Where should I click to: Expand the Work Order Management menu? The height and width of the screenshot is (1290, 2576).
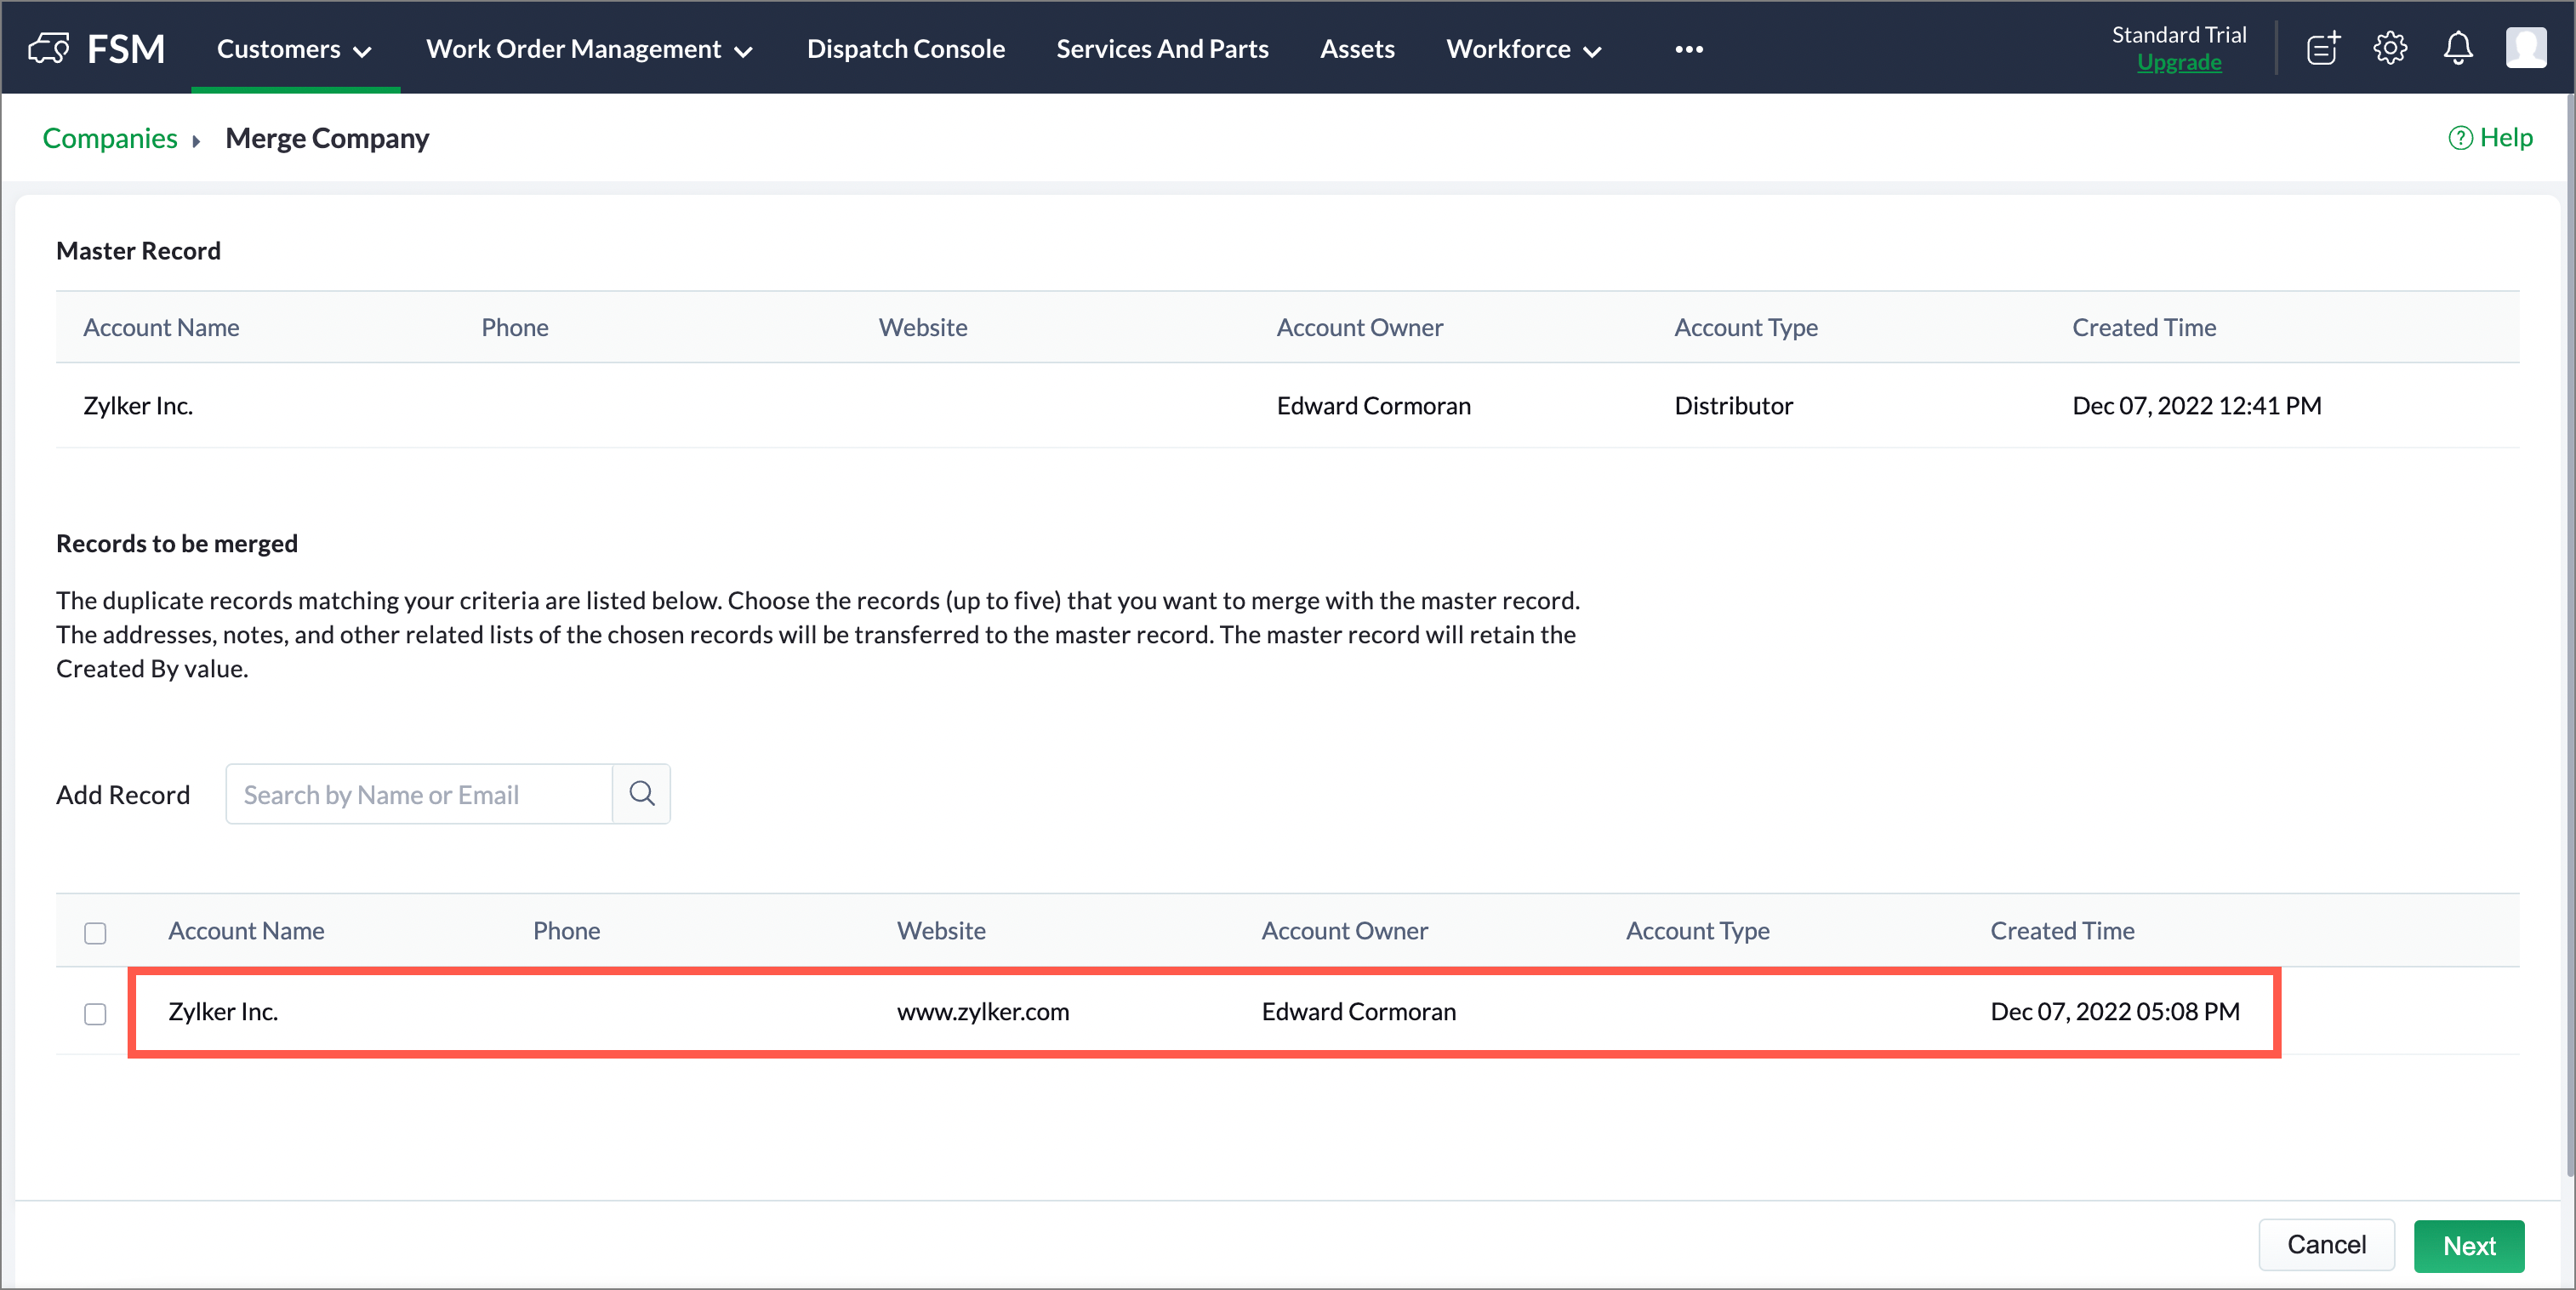click(x=589, y=49)
